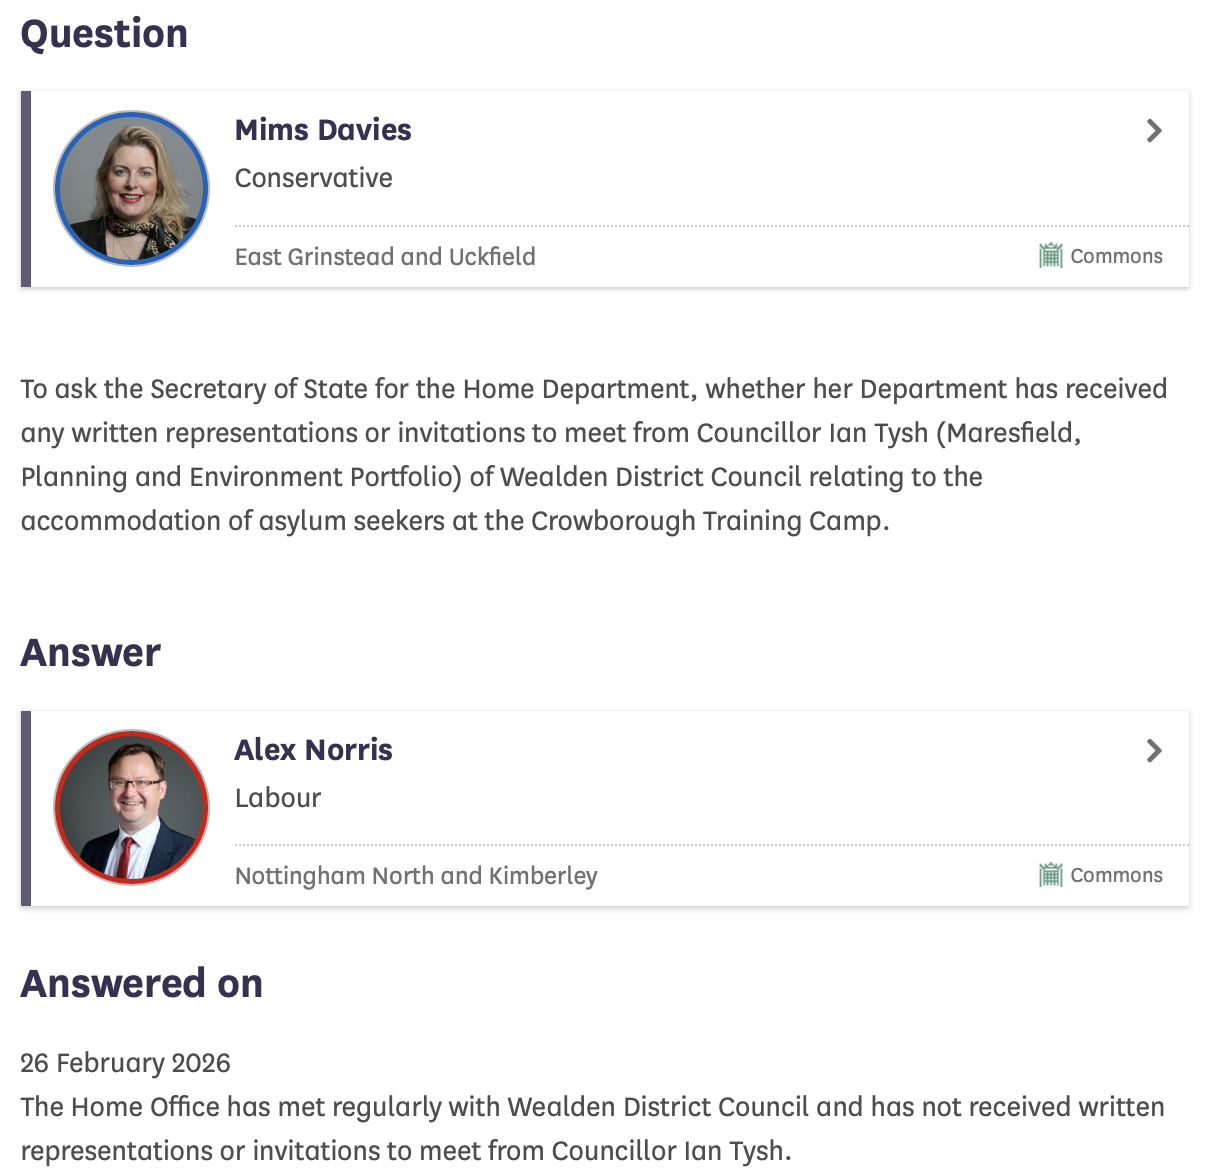Click the date 26 February 2026
This screenshot has width=1230, height=1176.
[x=126, y=1063]
